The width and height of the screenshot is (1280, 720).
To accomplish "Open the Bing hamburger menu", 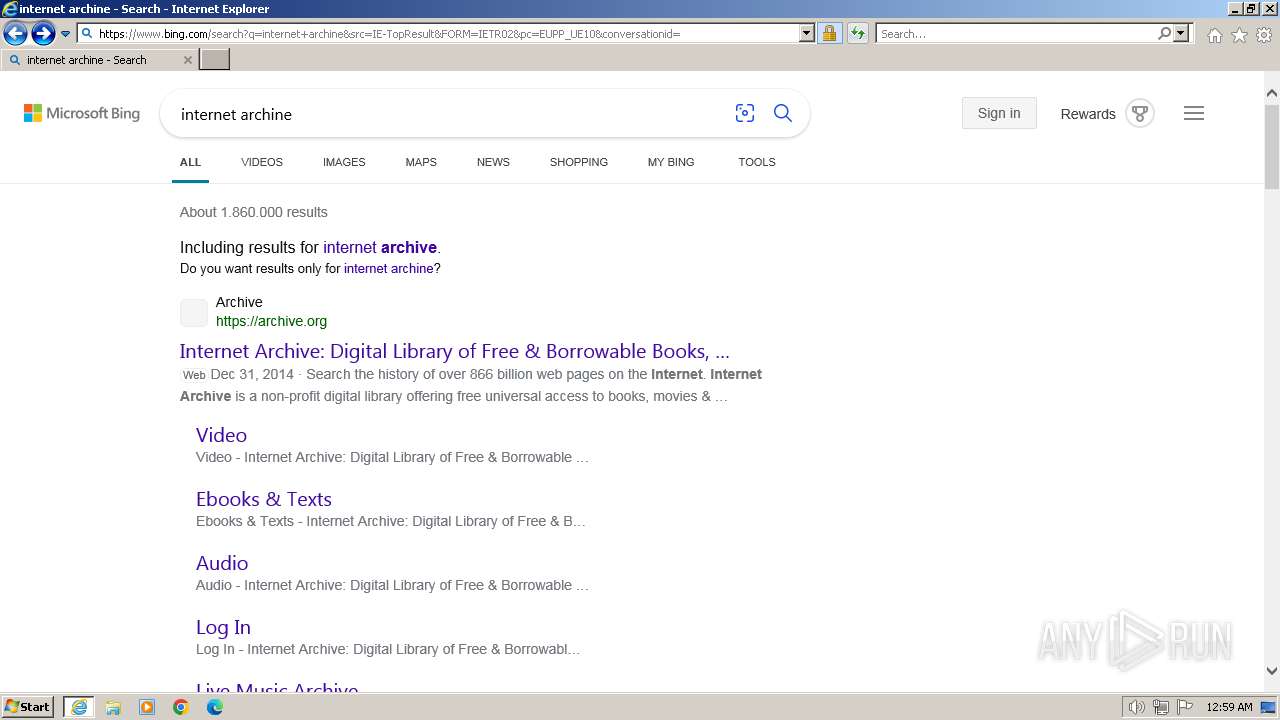I will (1194, 113).
